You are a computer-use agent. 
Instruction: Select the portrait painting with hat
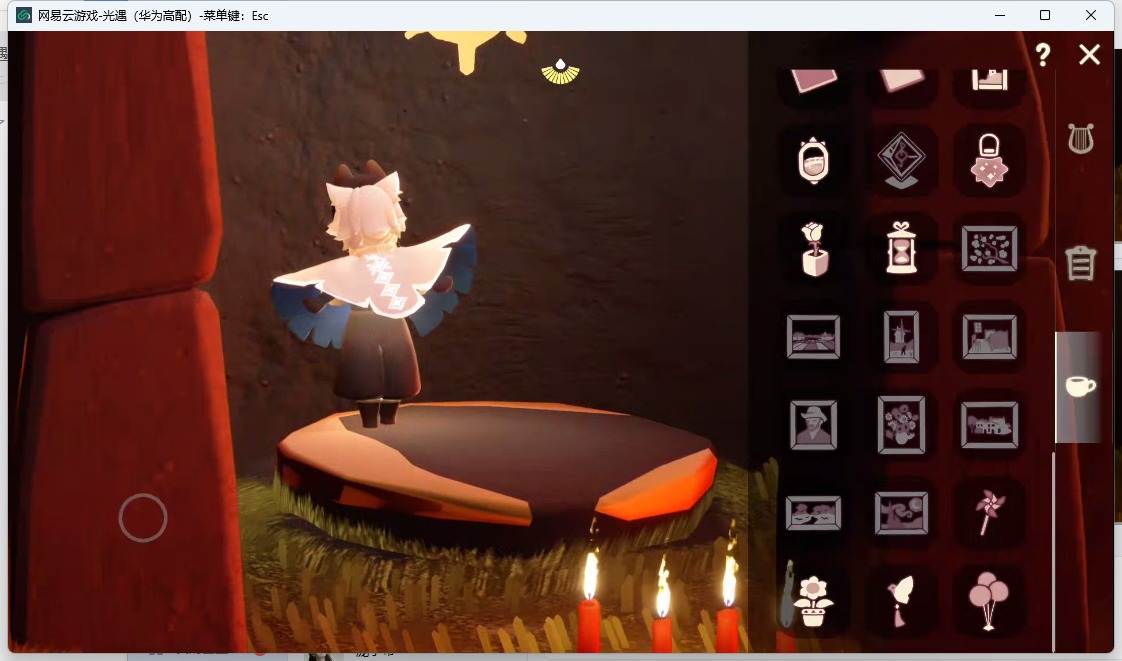[814, 424]
